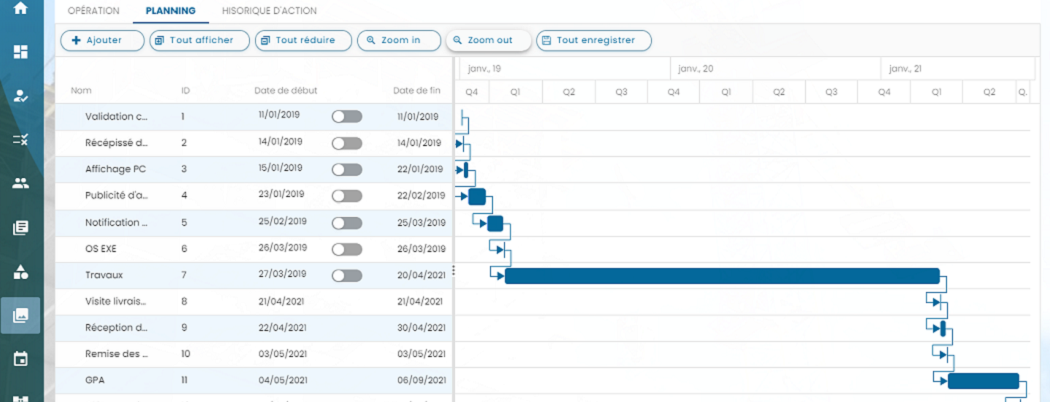Click Tout réduire to collapse all
The width and height of the screenshot is (1050, 402).
click(x=304, y=40)
